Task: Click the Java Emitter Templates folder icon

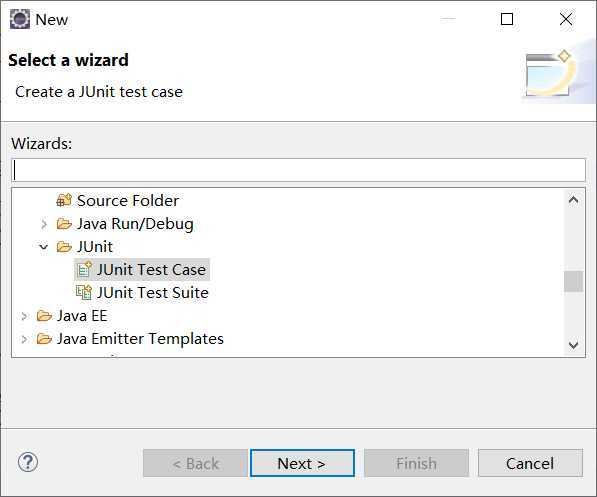Action: point(44,339)
